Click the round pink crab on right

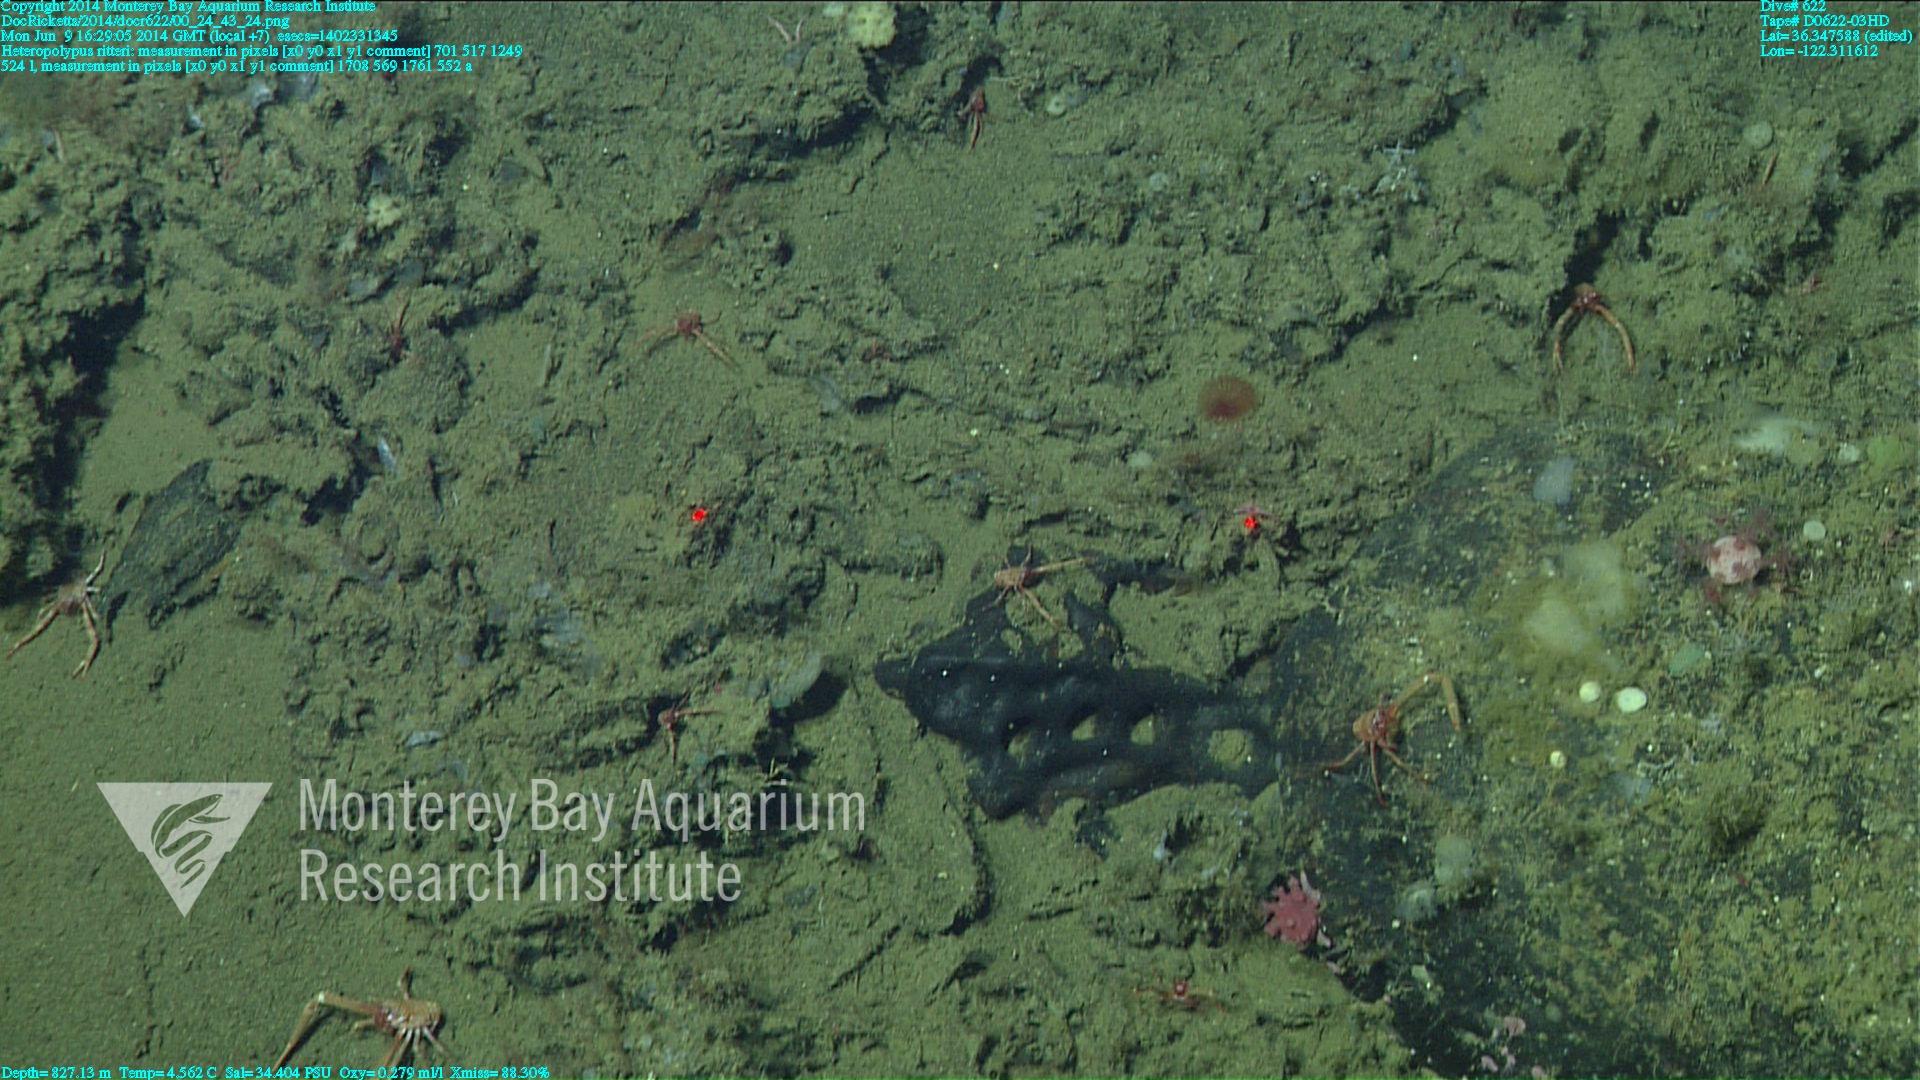[1733, 558]
